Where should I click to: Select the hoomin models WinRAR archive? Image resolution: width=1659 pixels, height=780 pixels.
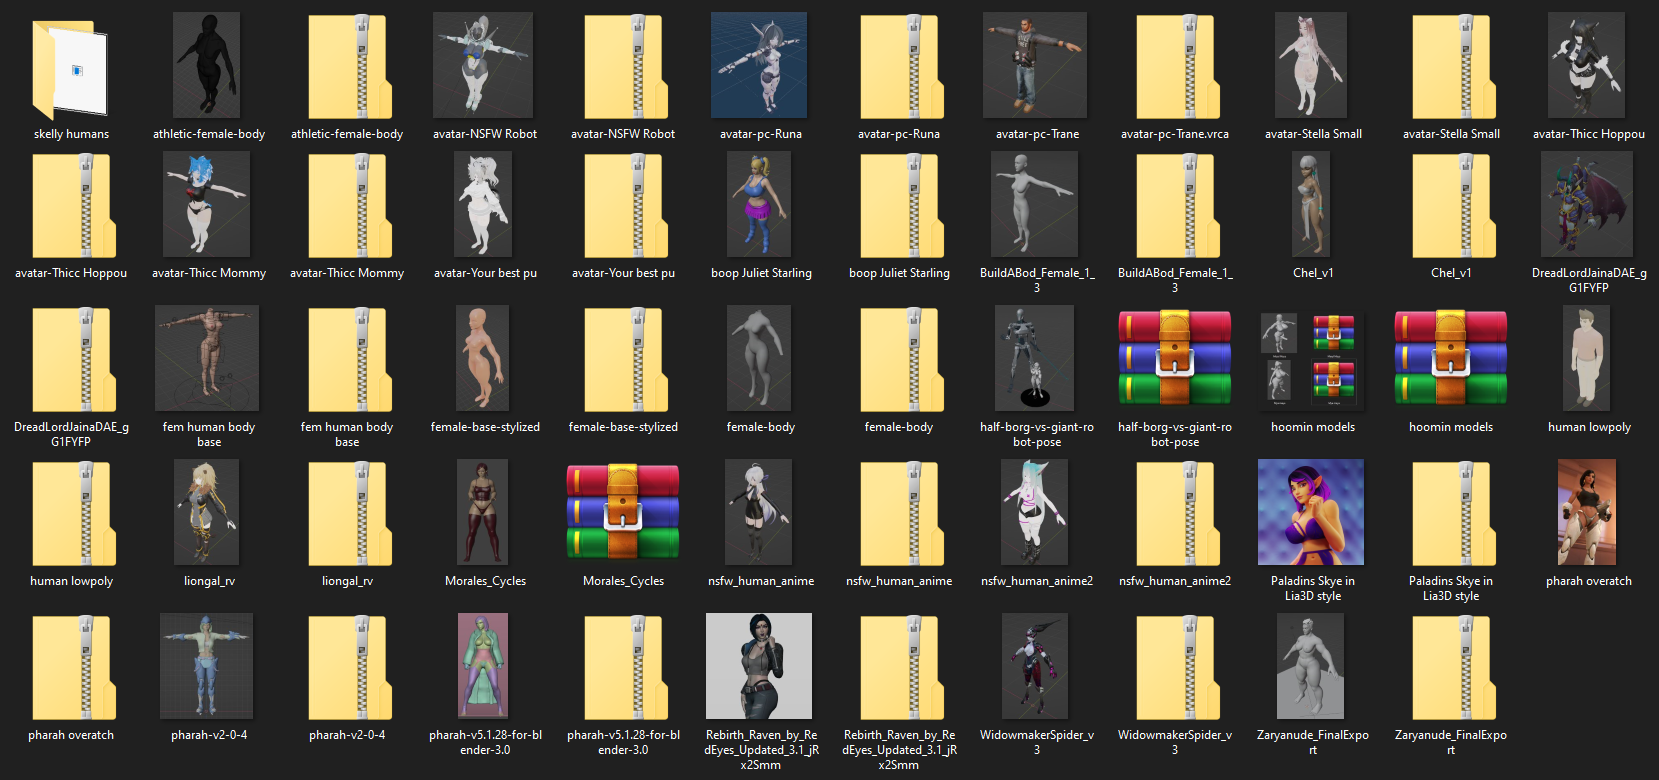[x=1451, y=358]
